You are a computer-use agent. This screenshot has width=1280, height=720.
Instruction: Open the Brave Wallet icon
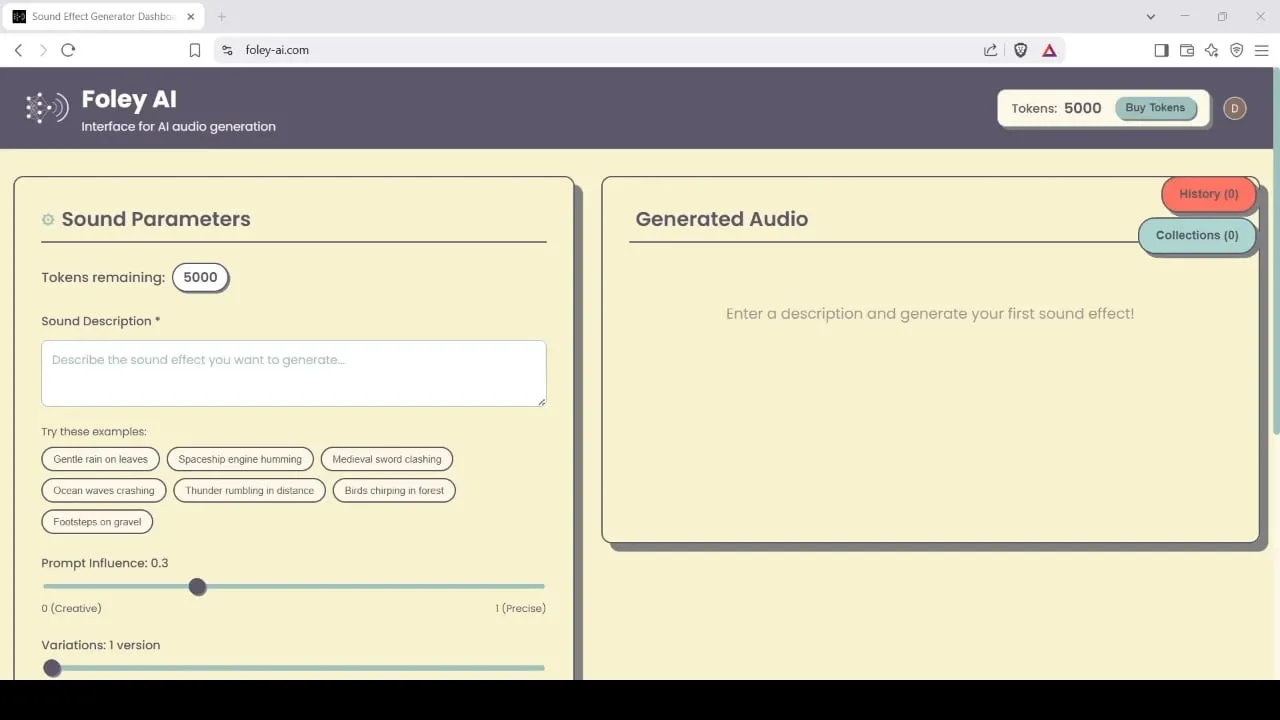click(1187, 50)
